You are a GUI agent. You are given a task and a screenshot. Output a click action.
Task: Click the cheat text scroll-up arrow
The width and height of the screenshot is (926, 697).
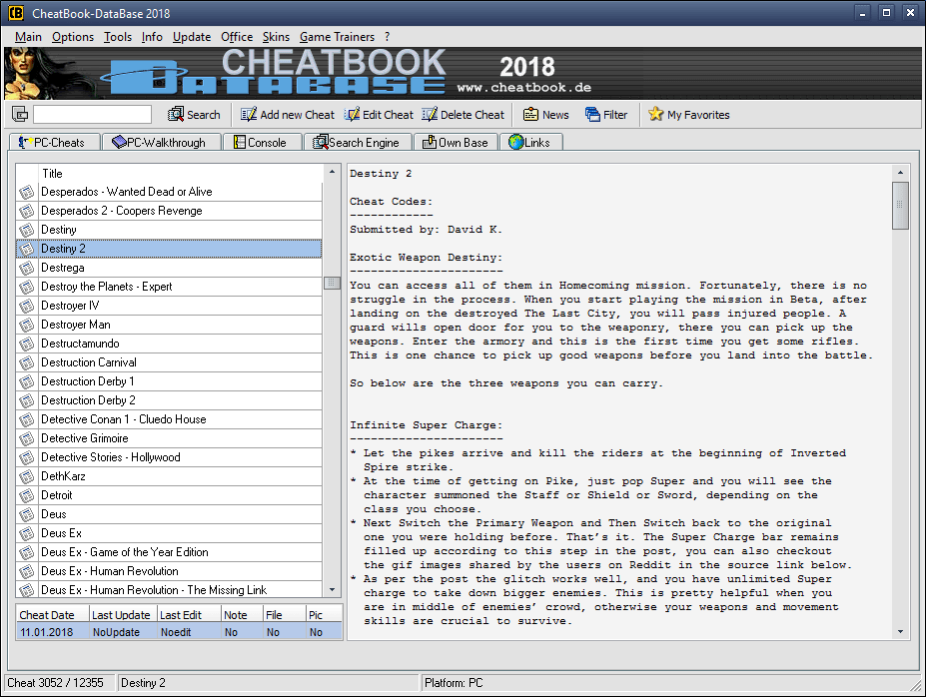[x=900, y=172]
